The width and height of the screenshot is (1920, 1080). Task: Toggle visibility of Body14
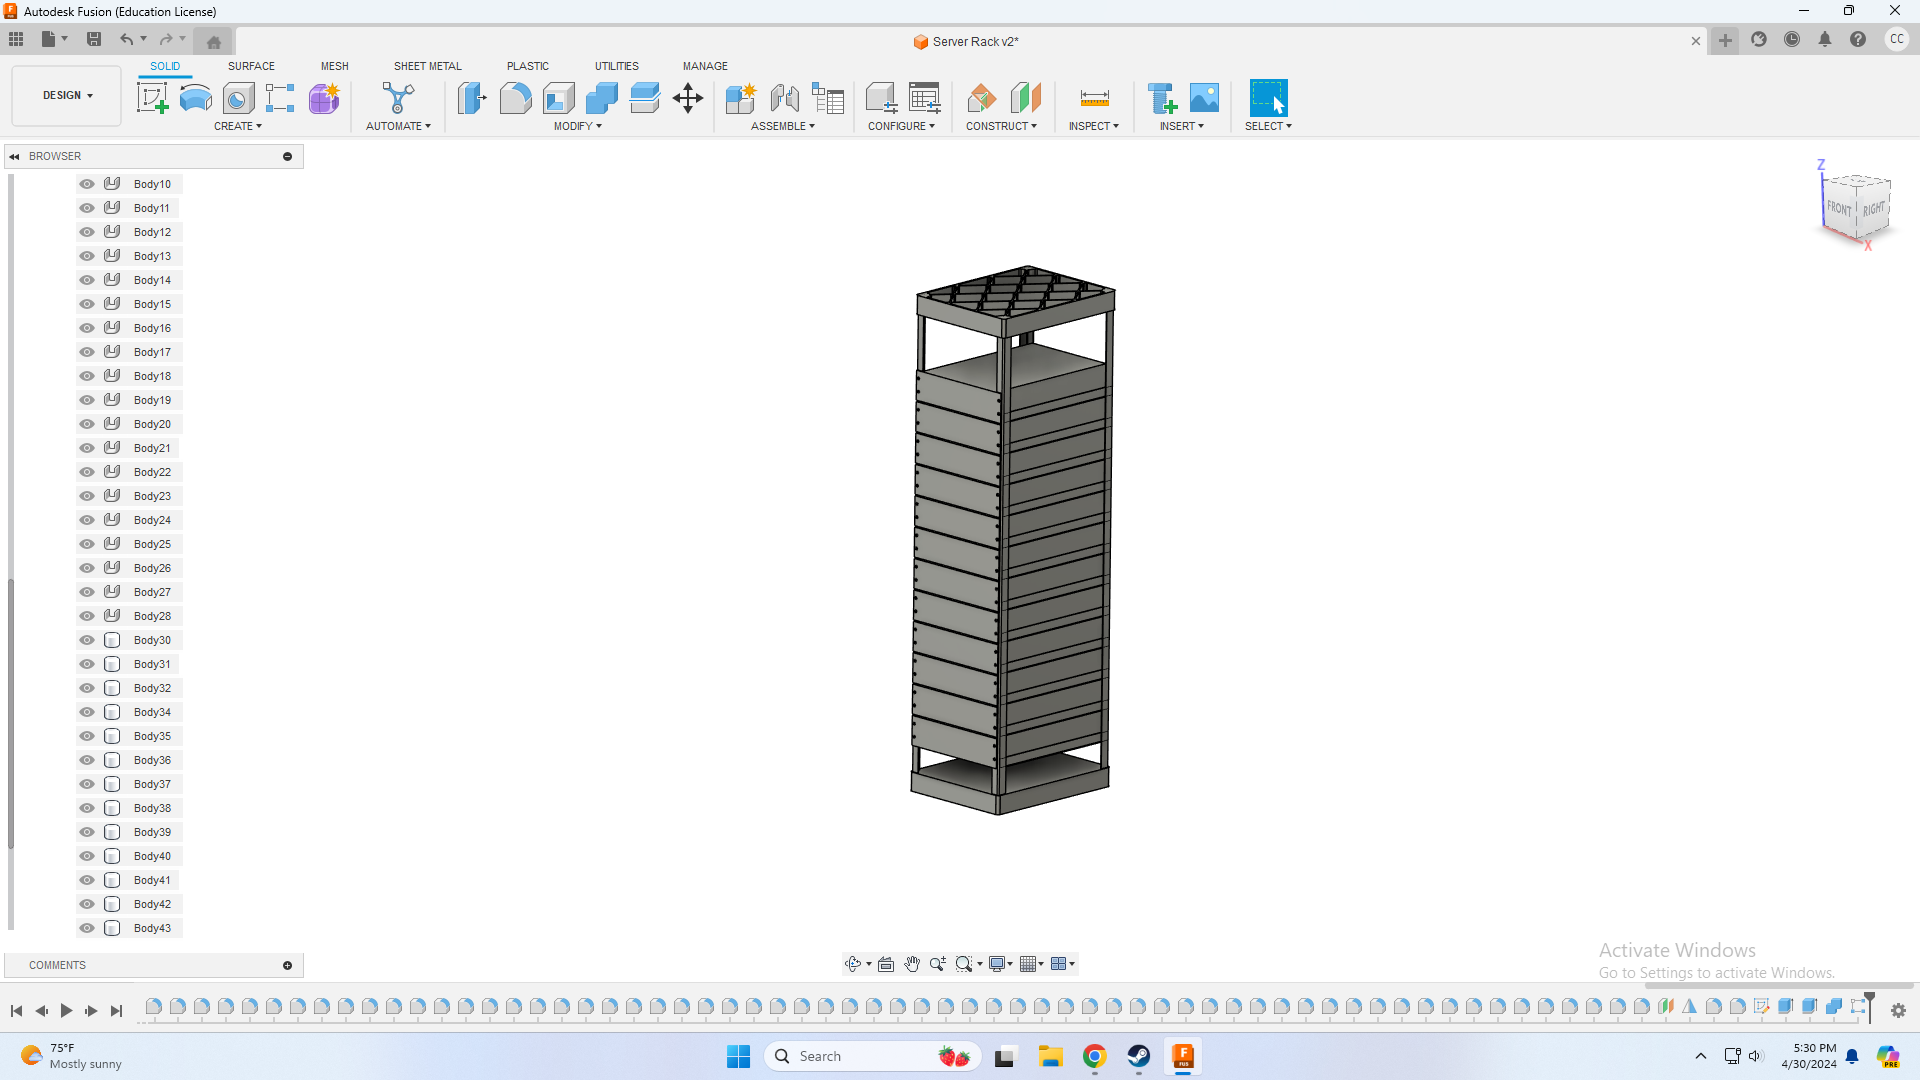[87, 280]
